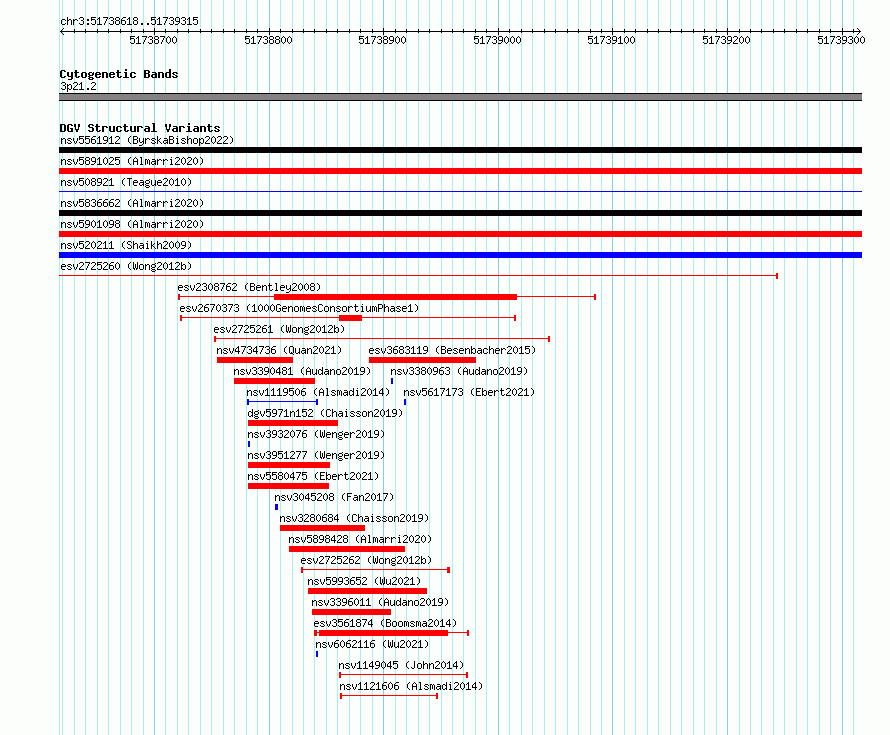Open variant nsv5993652 (Wu2021)
The width and height of the screenshot is (890, 735).
point(364,581)
